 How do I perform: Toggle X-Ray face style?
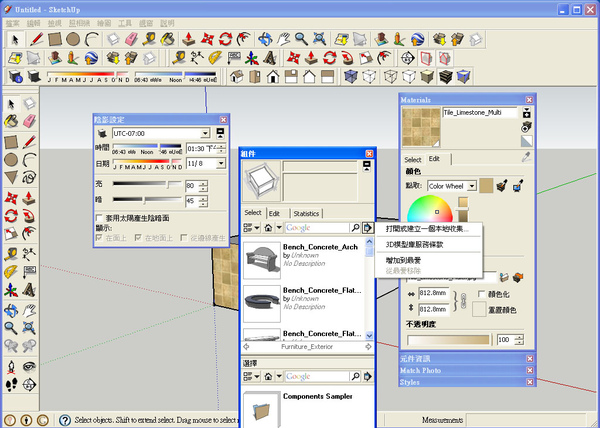coord(351,76)
